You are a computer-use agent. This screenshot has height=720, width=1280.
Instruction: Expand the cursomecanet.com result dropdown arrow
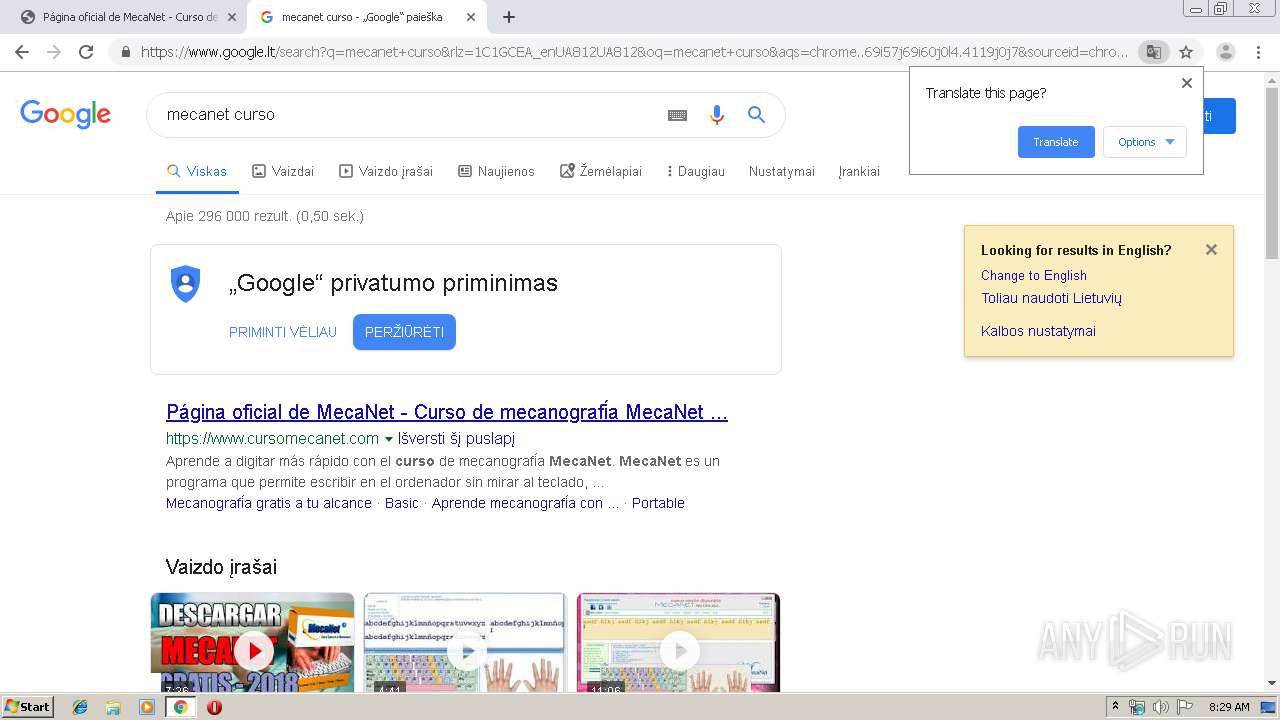[389, 439]
